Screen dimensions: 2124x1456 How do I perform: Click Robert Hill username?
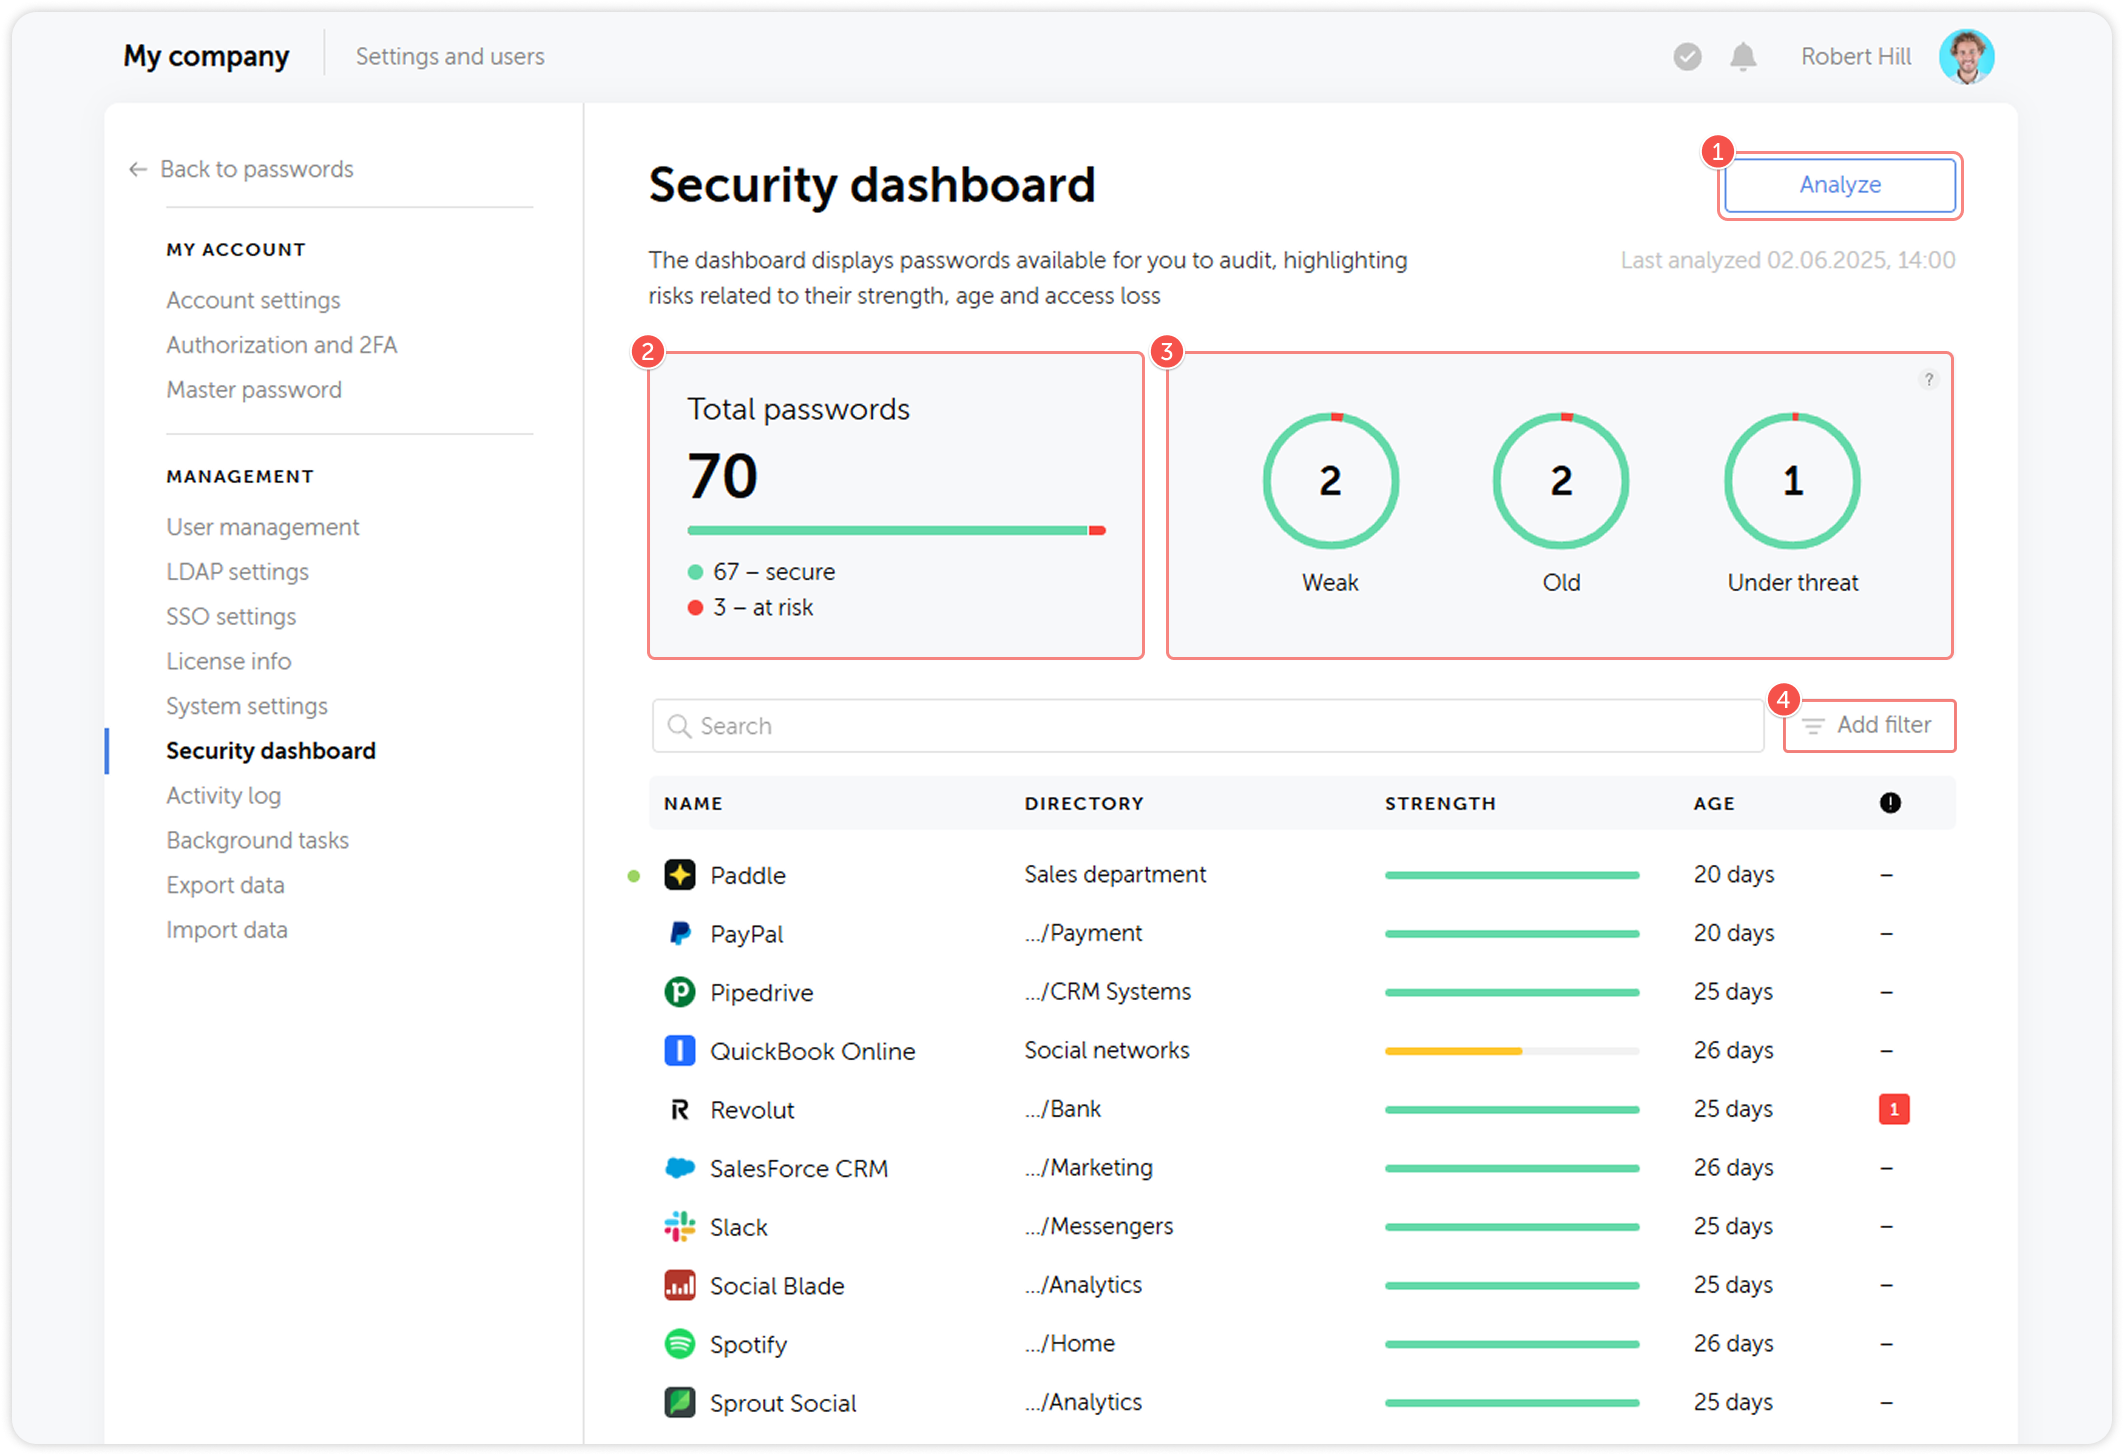pyautogui.click(x=1856, y=57)
